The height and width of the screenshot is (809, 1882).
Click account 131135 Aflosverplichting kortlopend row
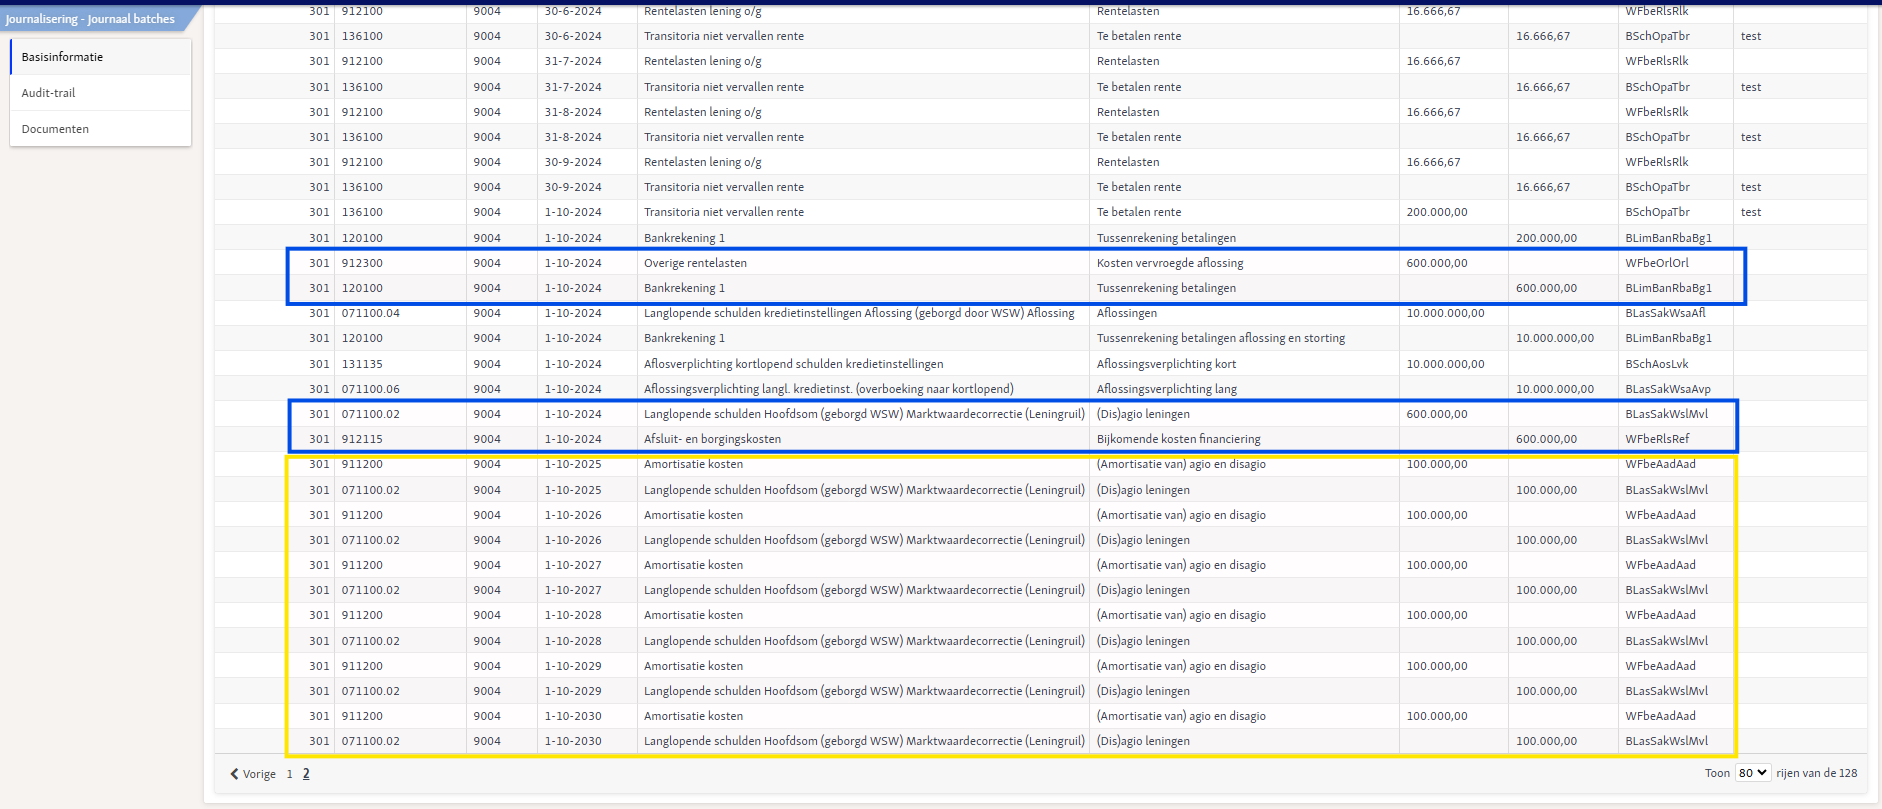click(x=1040, y=364)
